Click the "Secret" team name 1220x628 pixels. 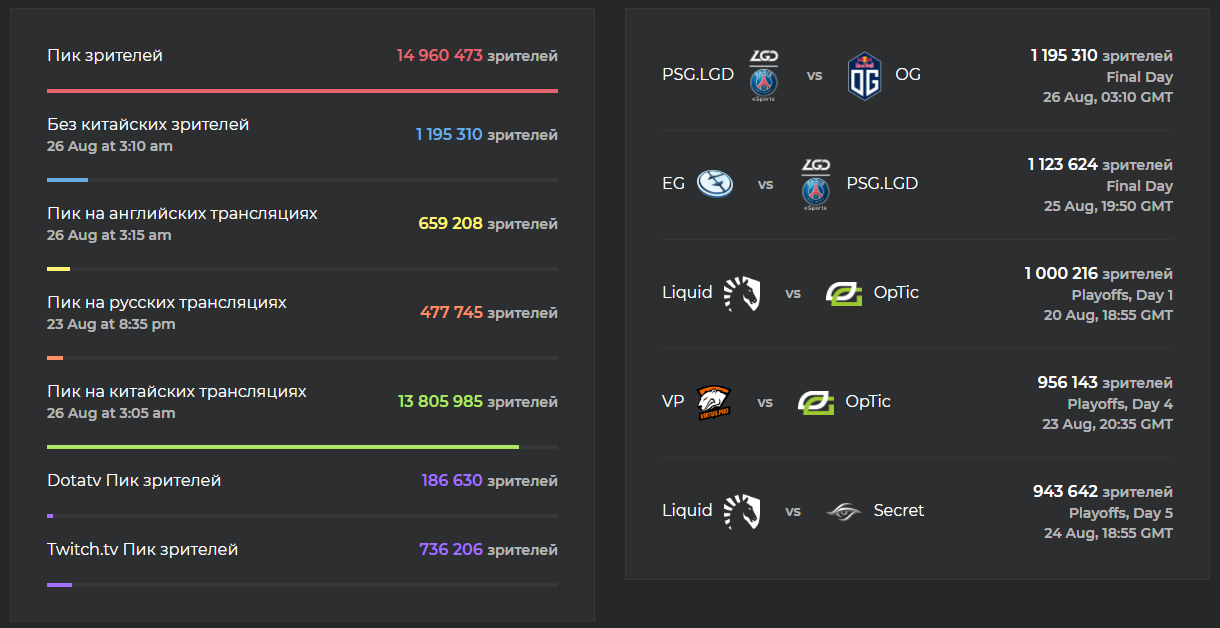click(899, 511)
